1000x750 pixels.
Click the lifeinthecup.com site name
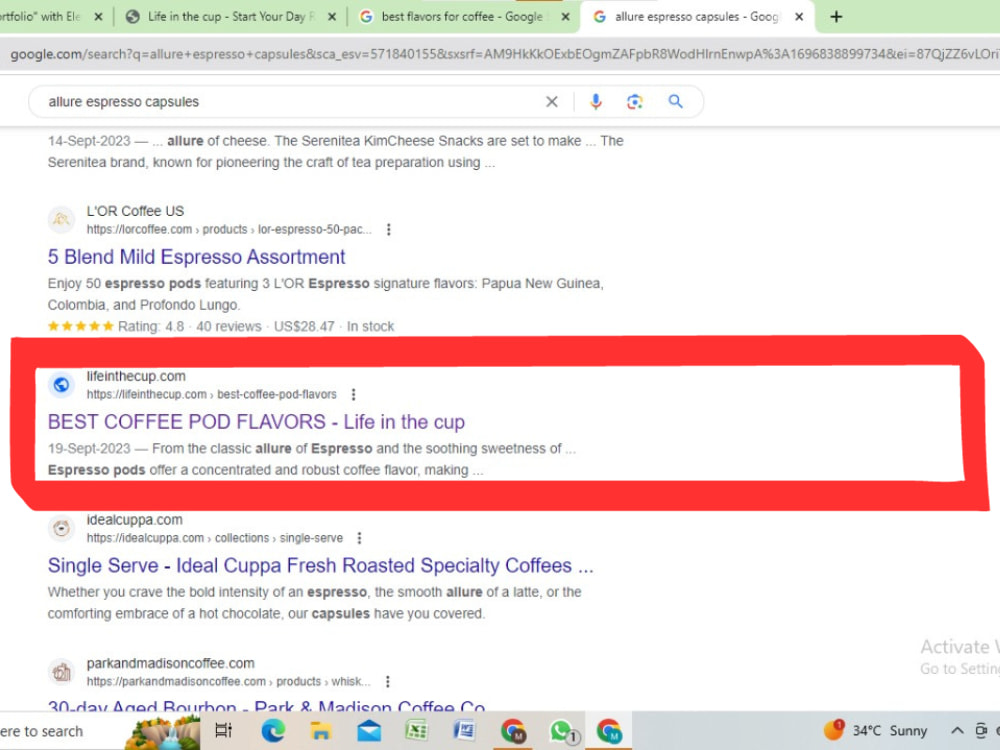point(136,376)
